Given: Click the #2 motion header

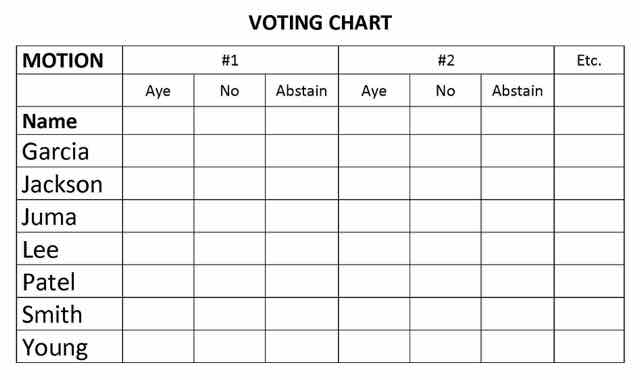Looking at the screenshot, I should 446,60.
